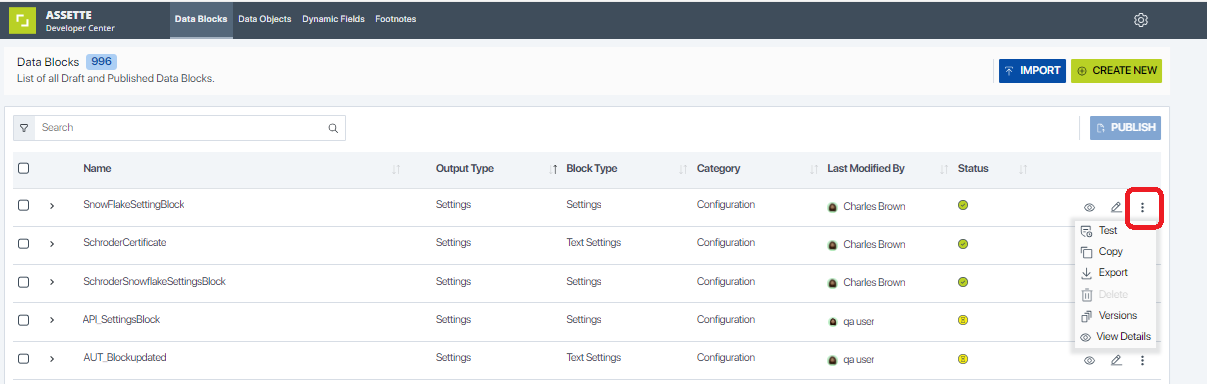
Task: Sort using Last Modified By arrows
Action: tap(944, 169)
